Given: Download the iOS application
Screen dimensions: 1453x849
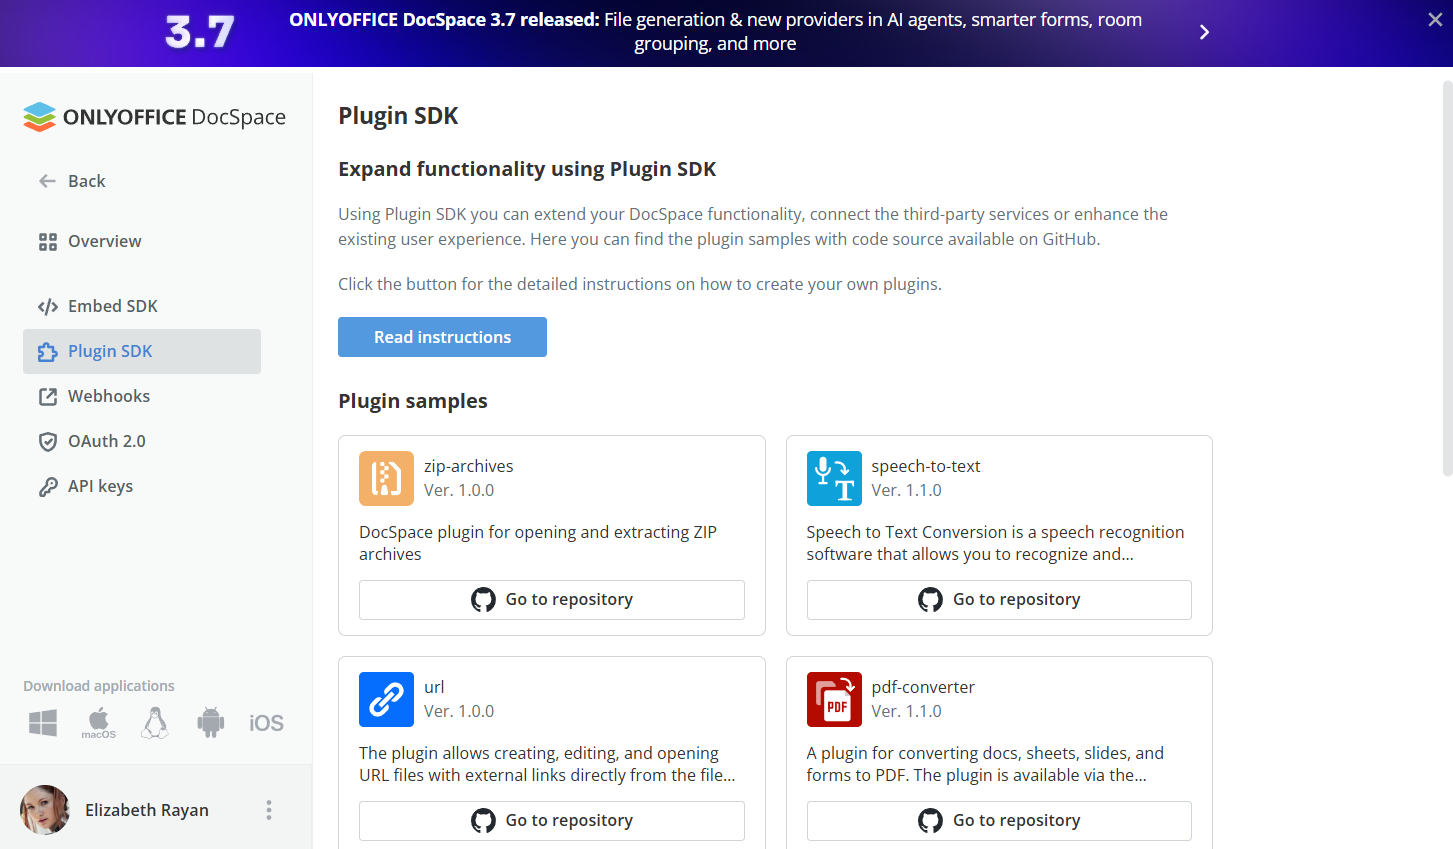Looking at the screenshot, I should (x=266, y=723).
